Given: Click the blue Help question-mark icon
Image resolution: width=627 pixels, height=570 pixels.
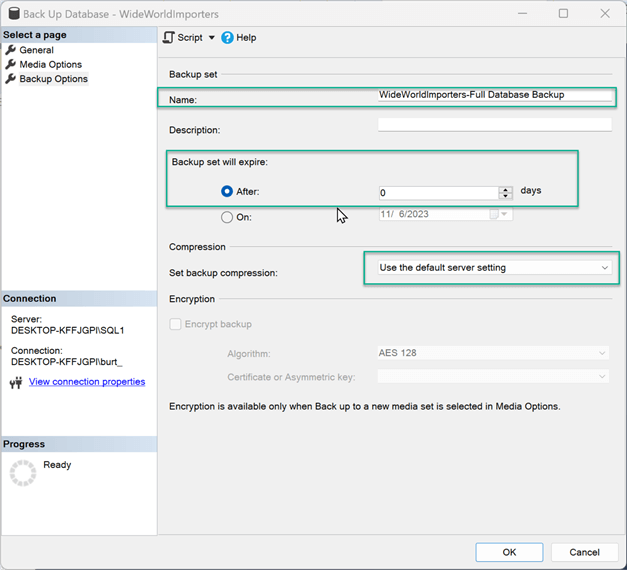Looking at the screenshot, I should [x=227, y=38].
